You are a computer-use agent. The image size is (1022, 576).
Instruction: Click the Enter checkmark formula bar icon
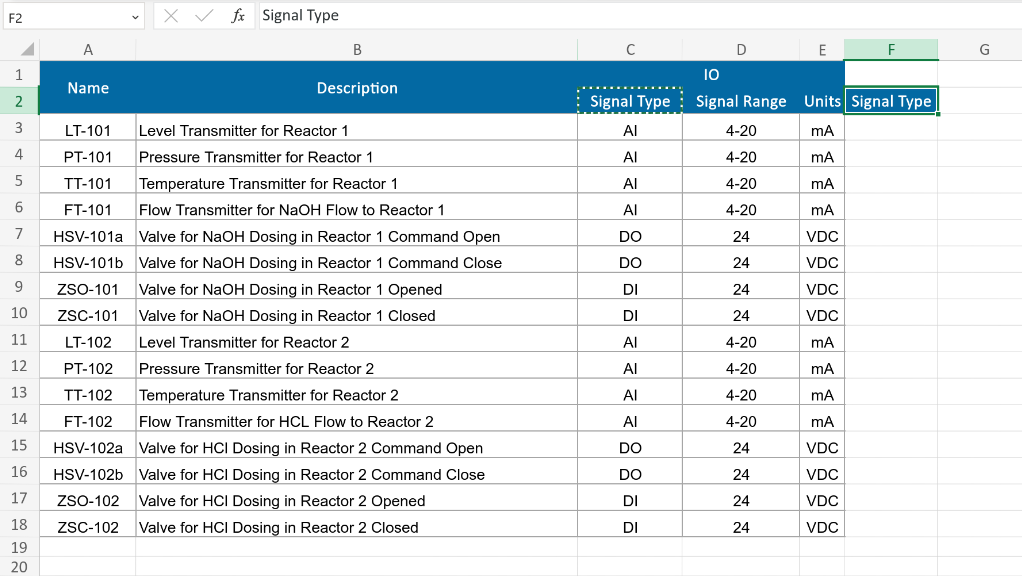click(x=204, y=16)
